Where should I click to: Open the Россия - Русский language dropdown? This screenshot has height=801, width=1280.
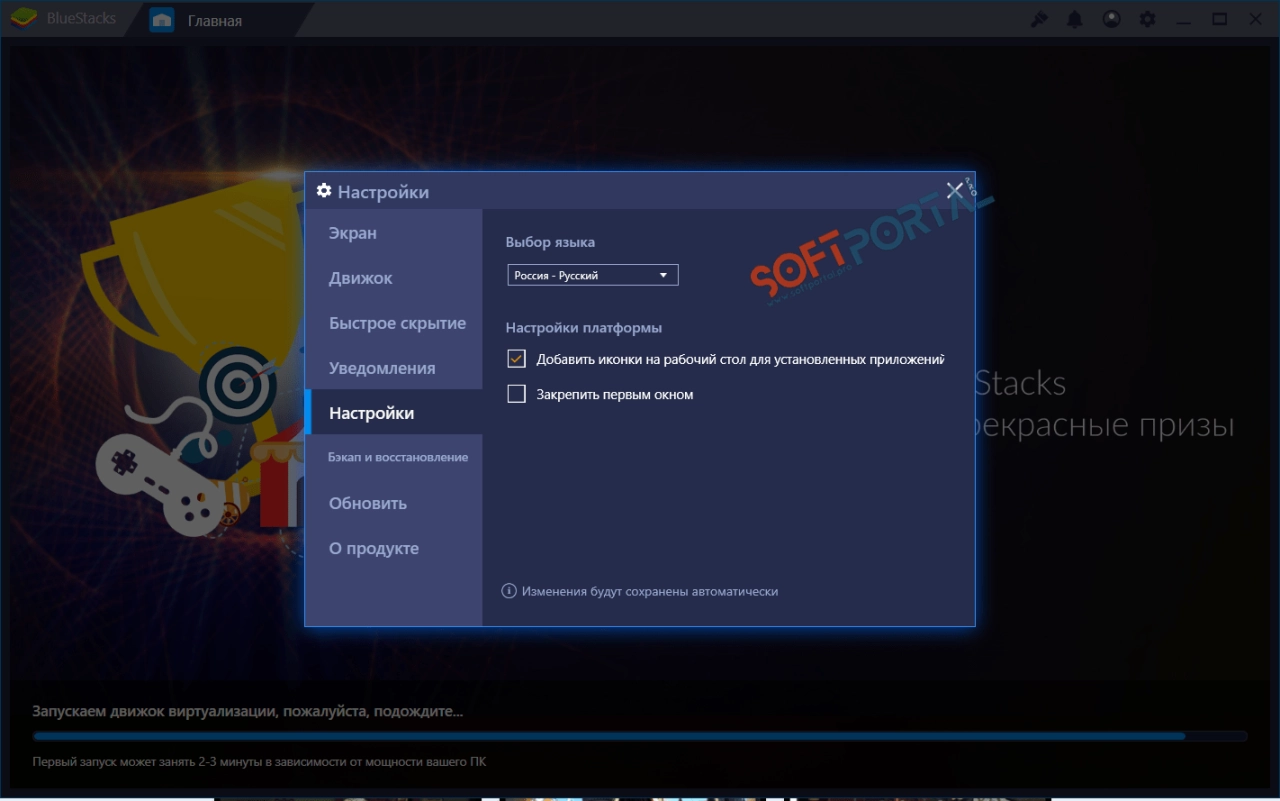(593, 275)
